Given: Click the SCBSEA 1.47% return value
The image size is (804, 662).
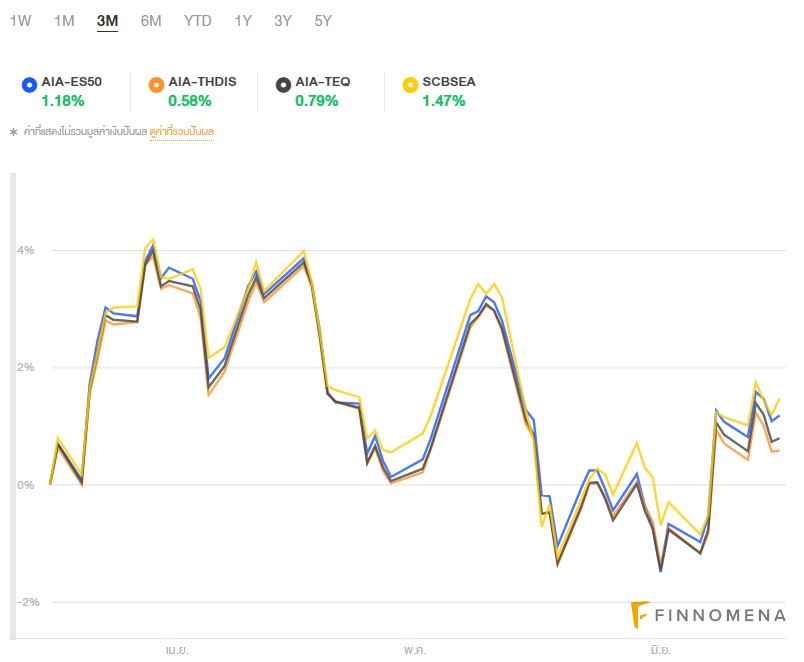Looking at the screenshot, I should [442, 101].
